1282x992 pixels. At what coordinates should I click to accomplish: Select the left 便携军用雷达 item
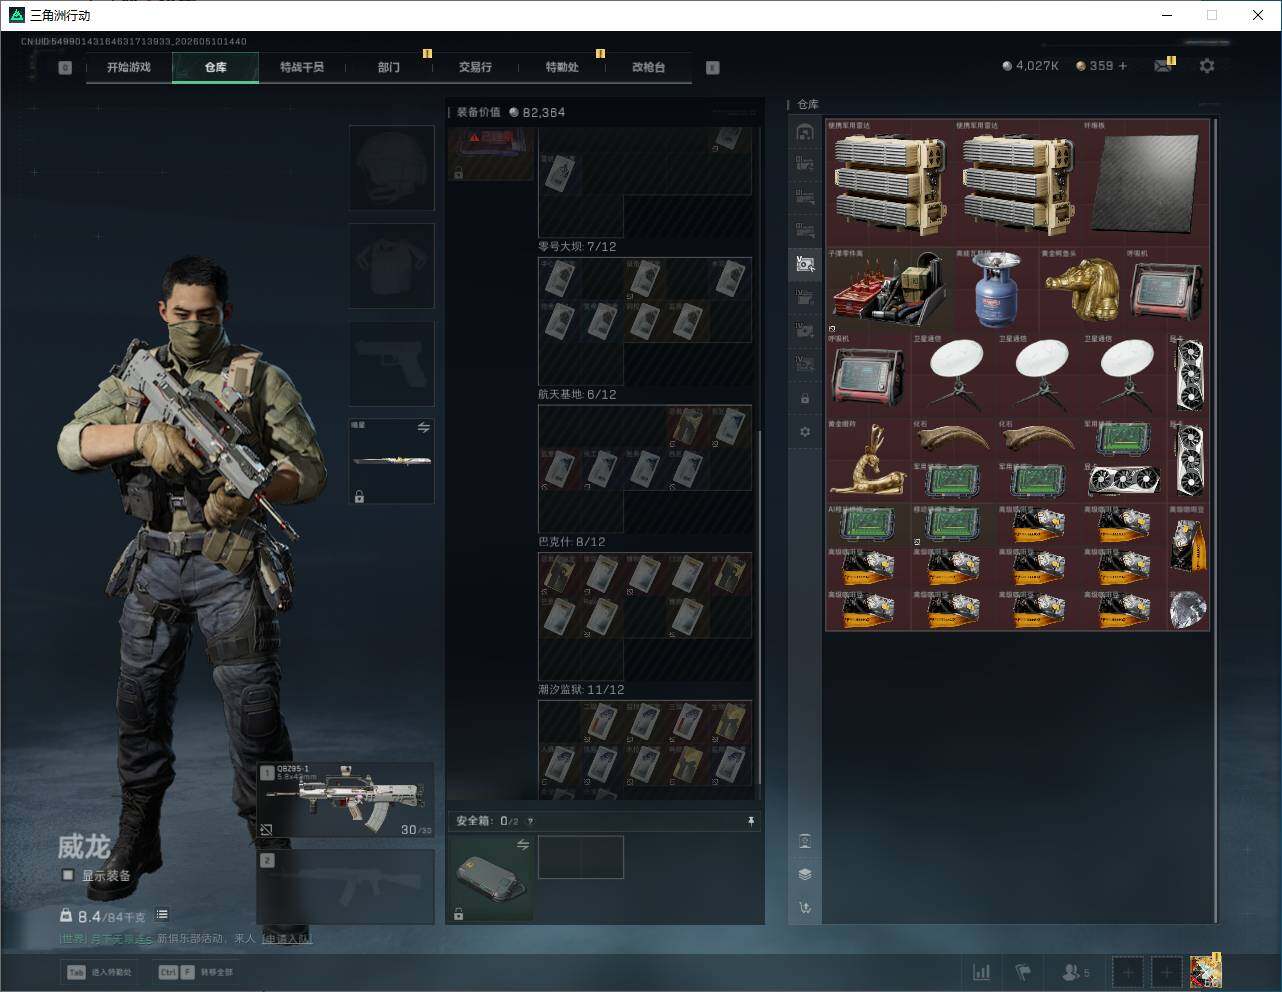890,181
